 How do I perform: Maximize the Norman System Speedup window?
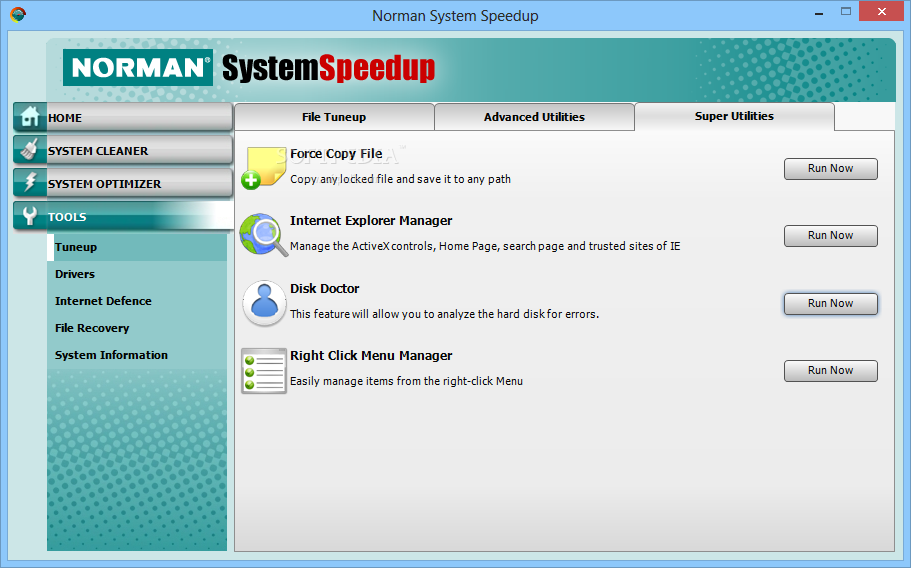[x=846, y=12]
